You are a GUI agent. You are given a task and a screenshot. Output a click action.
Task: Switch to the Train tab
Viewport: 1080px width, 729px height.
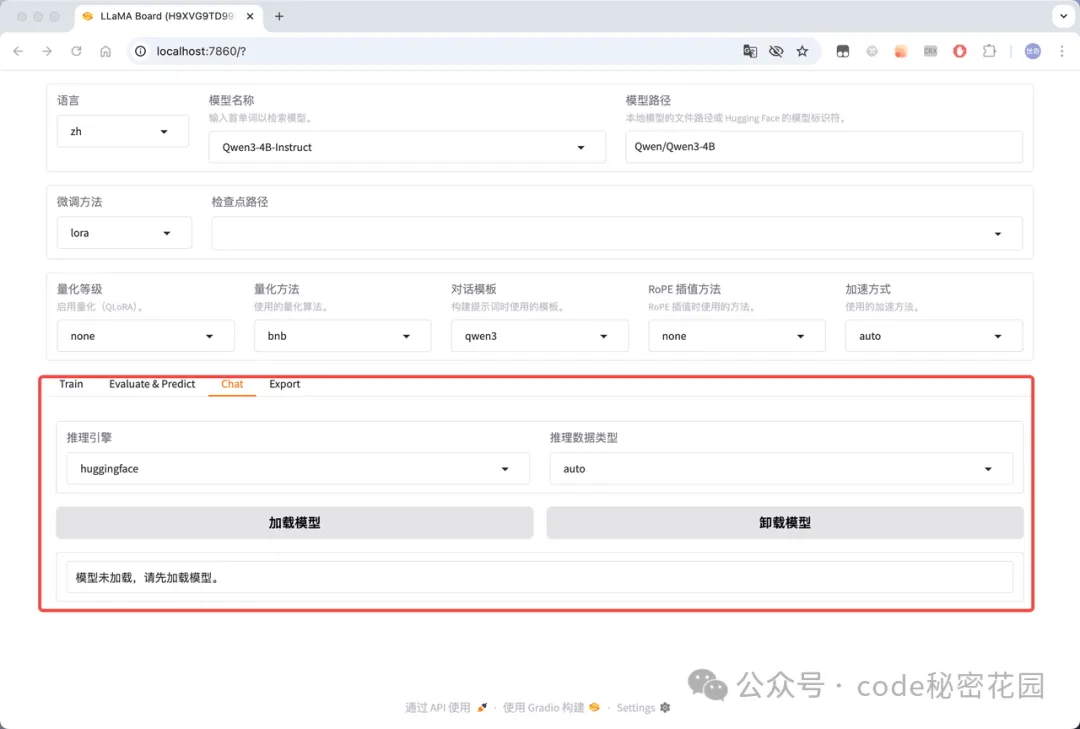pyautogui.click(x=71, y=384)
